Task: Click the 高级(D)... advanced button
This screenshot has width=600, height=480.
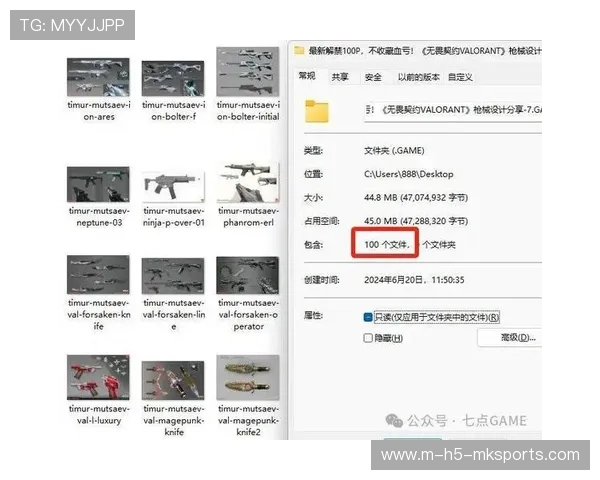Action: tap(510, 338)
